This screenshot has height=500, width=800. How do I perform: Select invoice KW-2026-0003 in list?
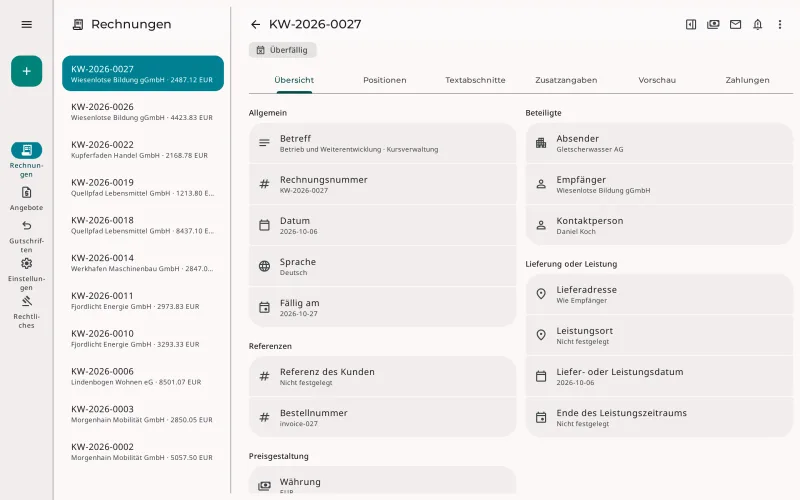(143, 413)
